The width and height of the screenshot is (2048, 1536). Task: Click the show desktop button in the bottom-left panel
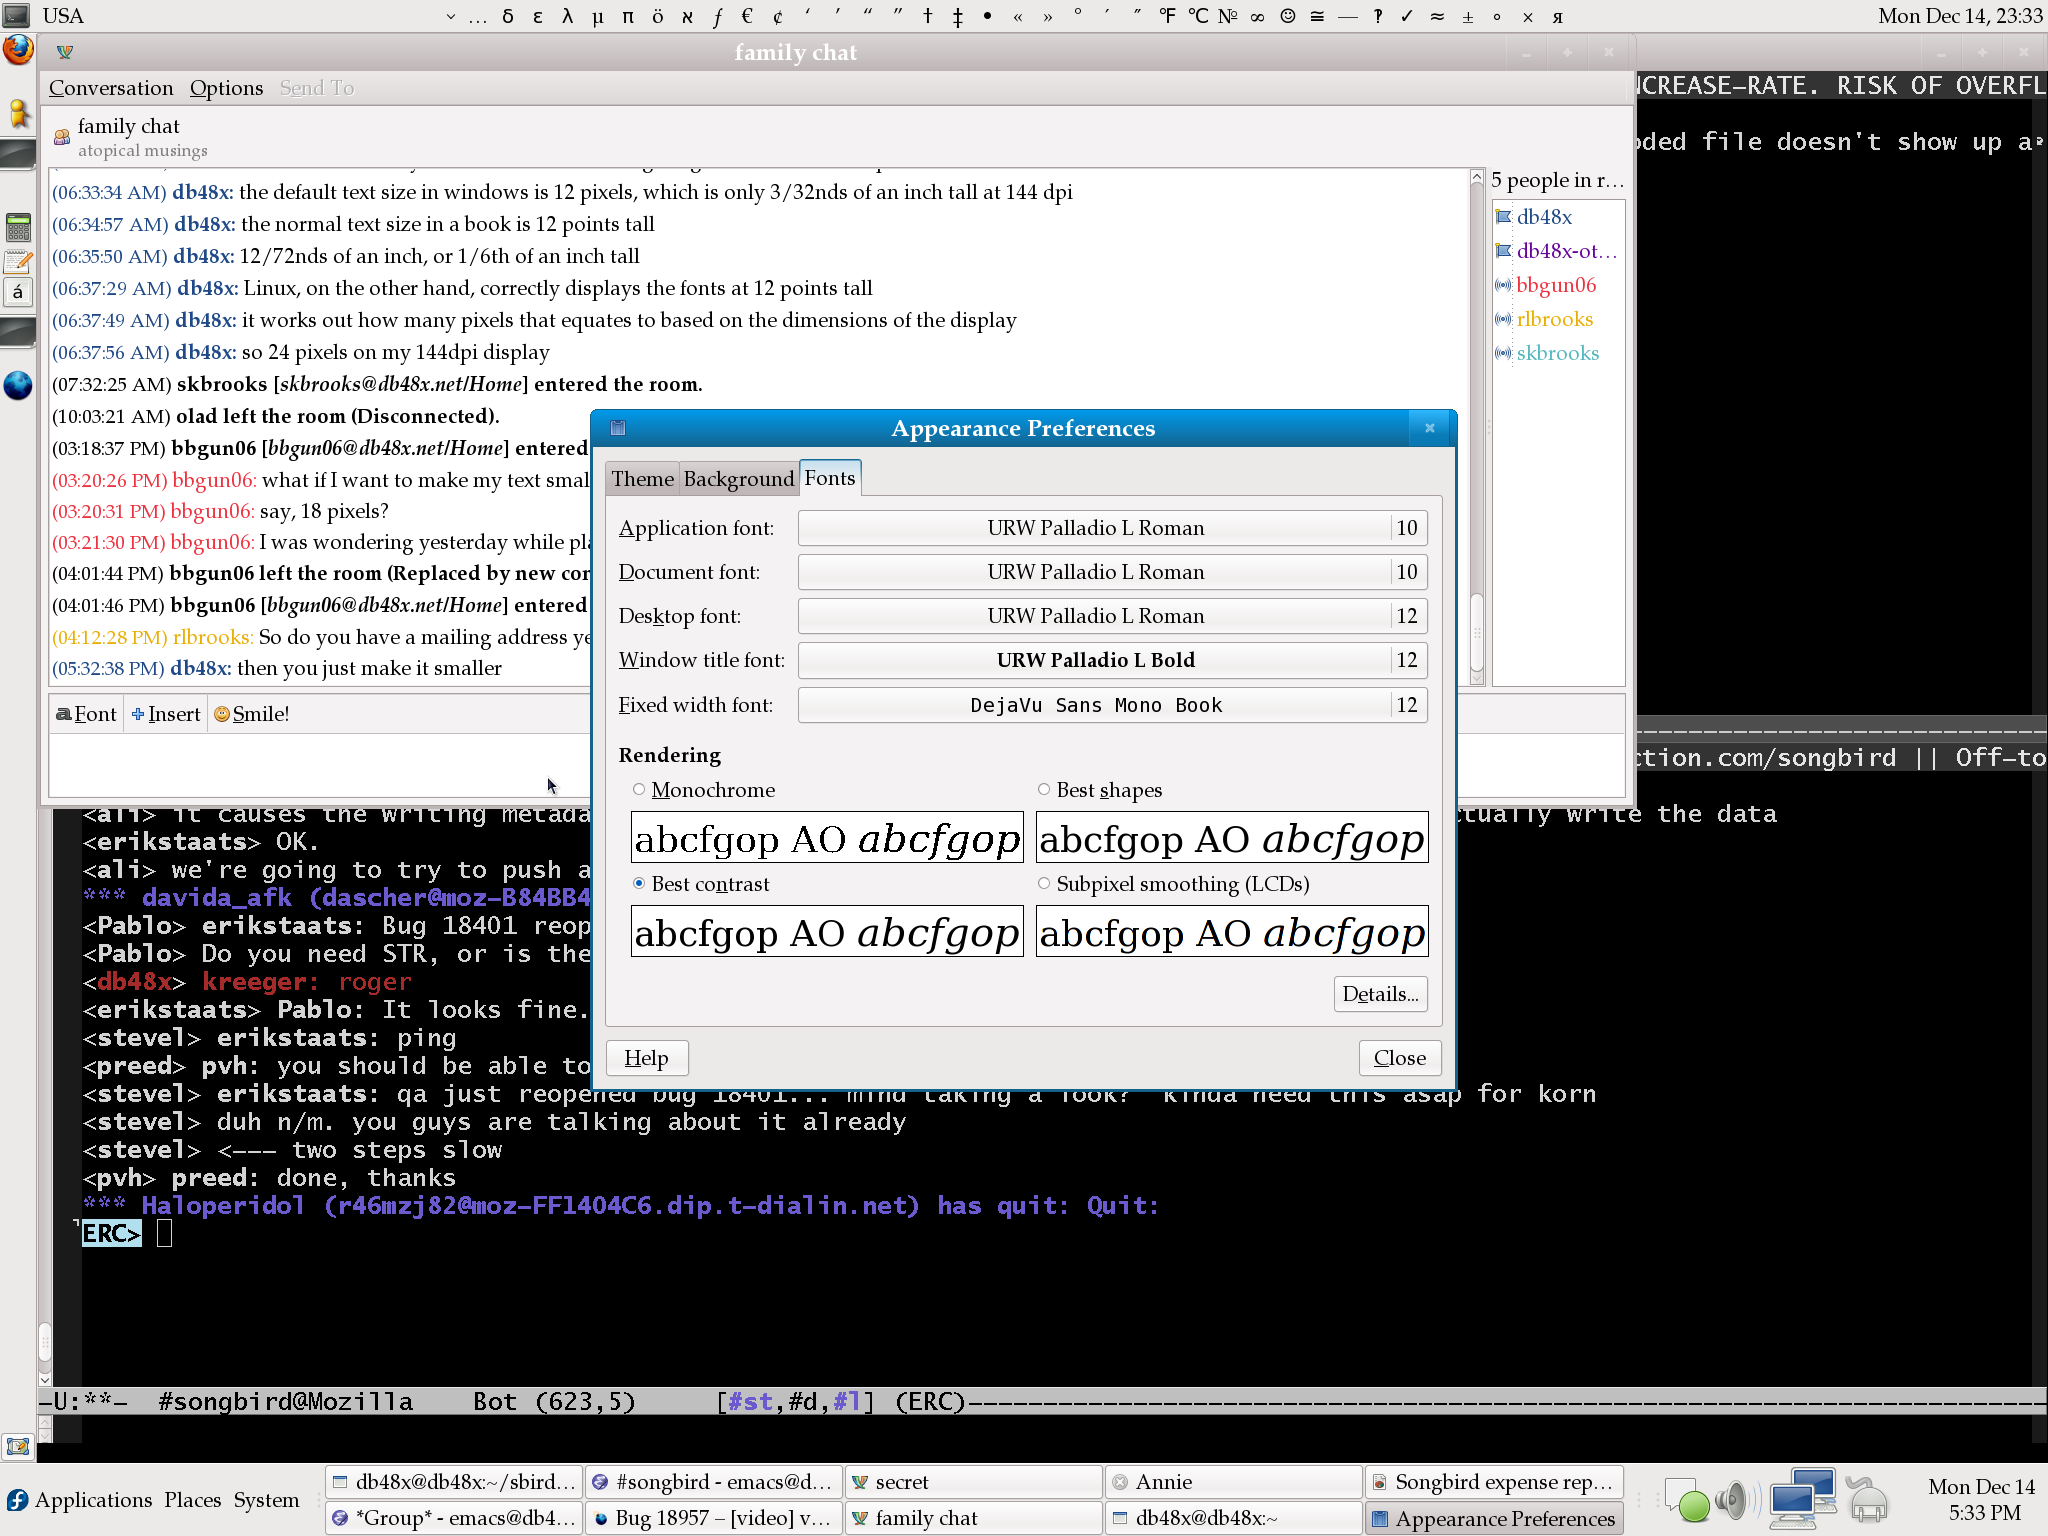(18, 1446)
